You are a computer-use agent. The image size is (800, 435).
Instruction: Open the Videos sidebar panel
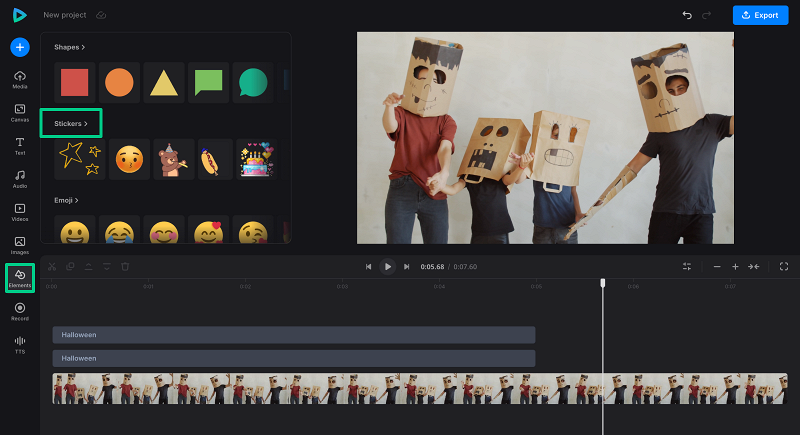click(x=20, y=213)
